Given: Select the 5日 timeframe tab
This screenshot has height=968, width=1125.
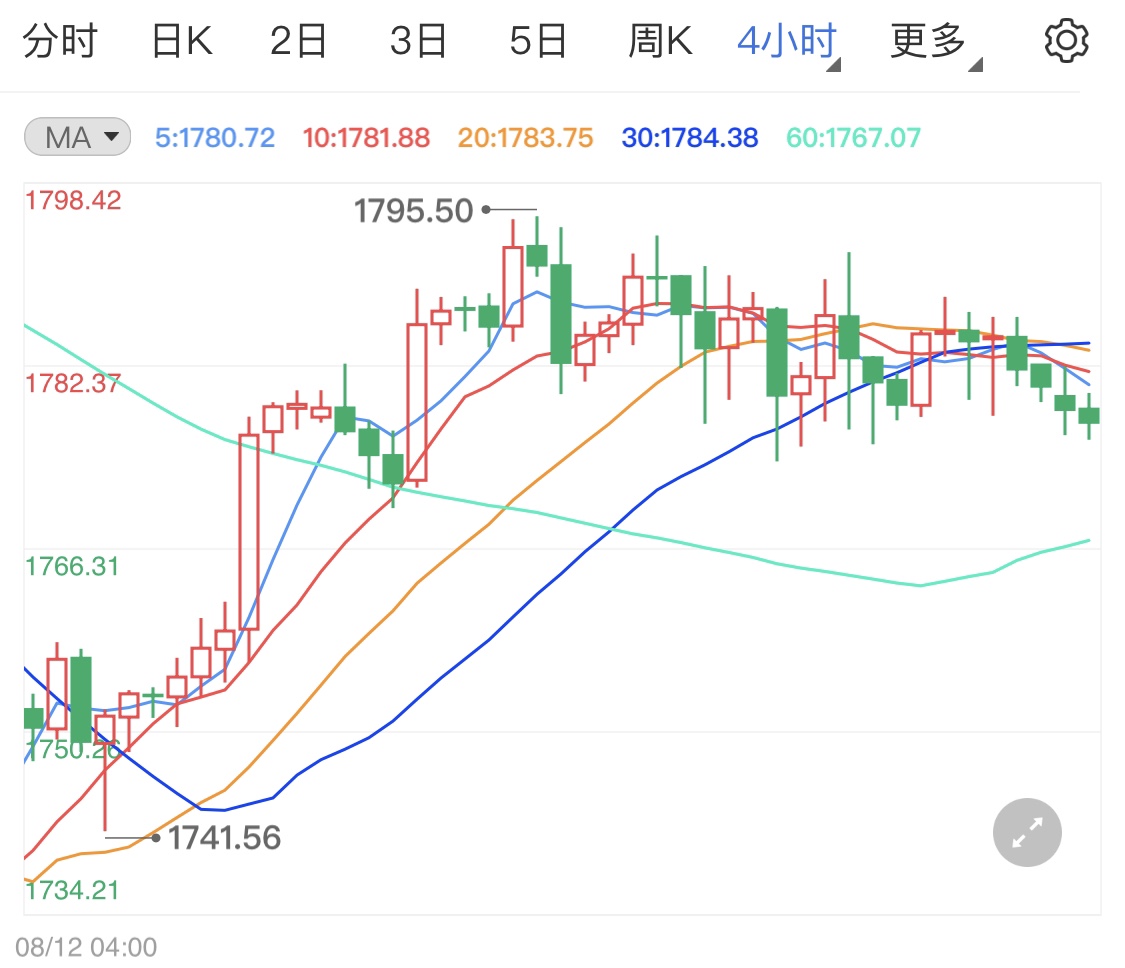Looking at the screenshot, I should tap(538, 42).
